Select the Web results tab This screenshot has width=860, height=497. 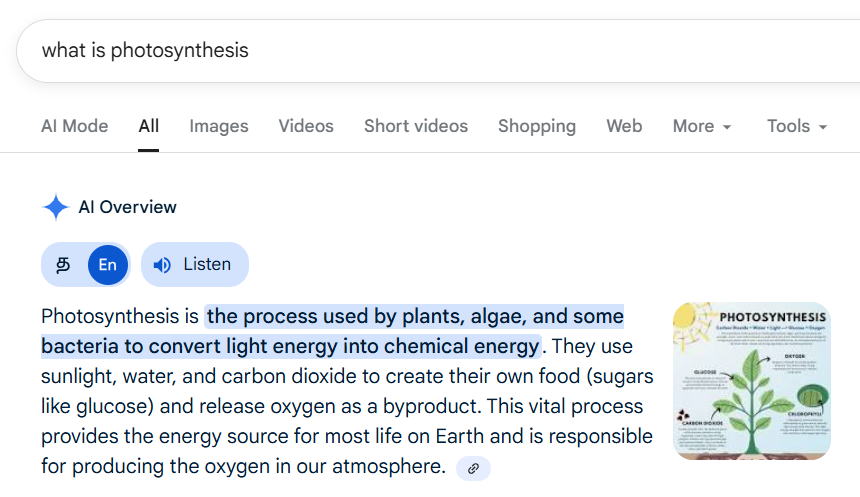pos(624,126)
